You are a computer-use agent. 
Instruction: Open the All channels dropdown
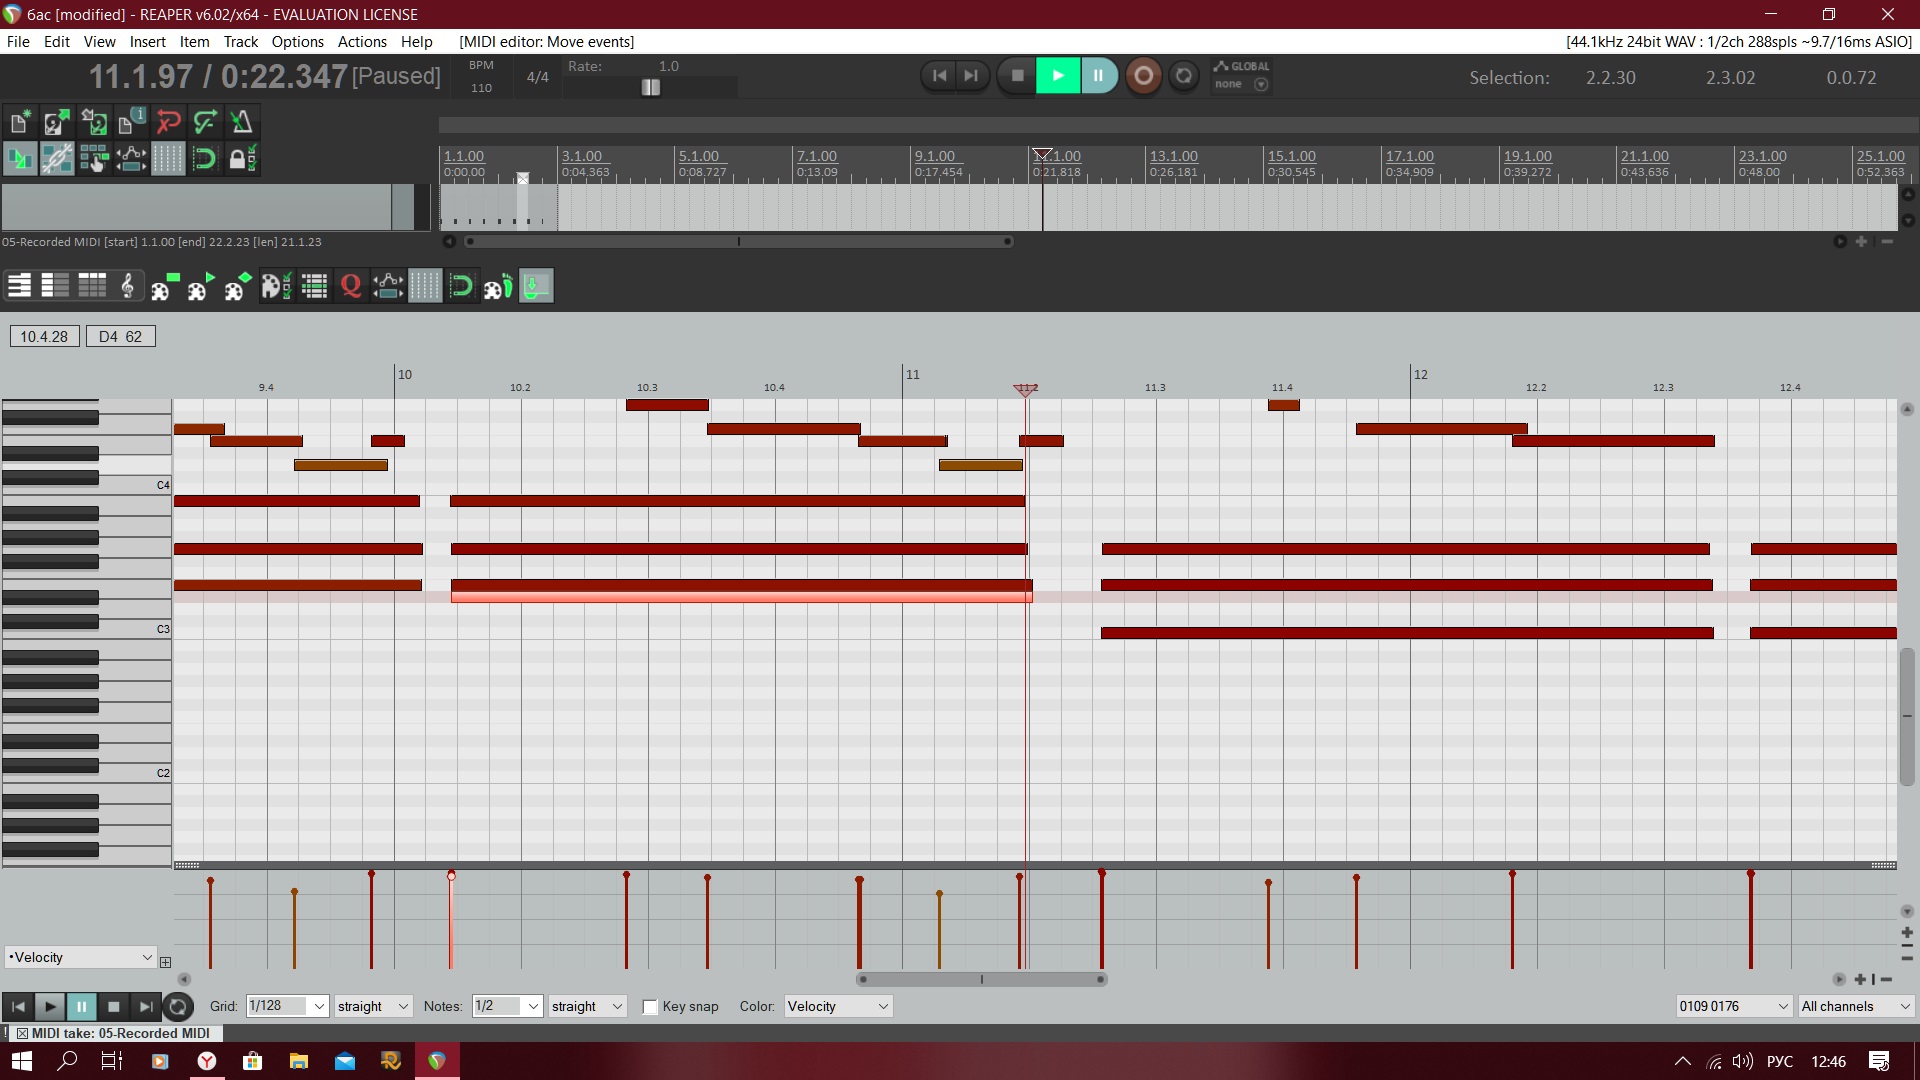[x=1855, y=1006]
